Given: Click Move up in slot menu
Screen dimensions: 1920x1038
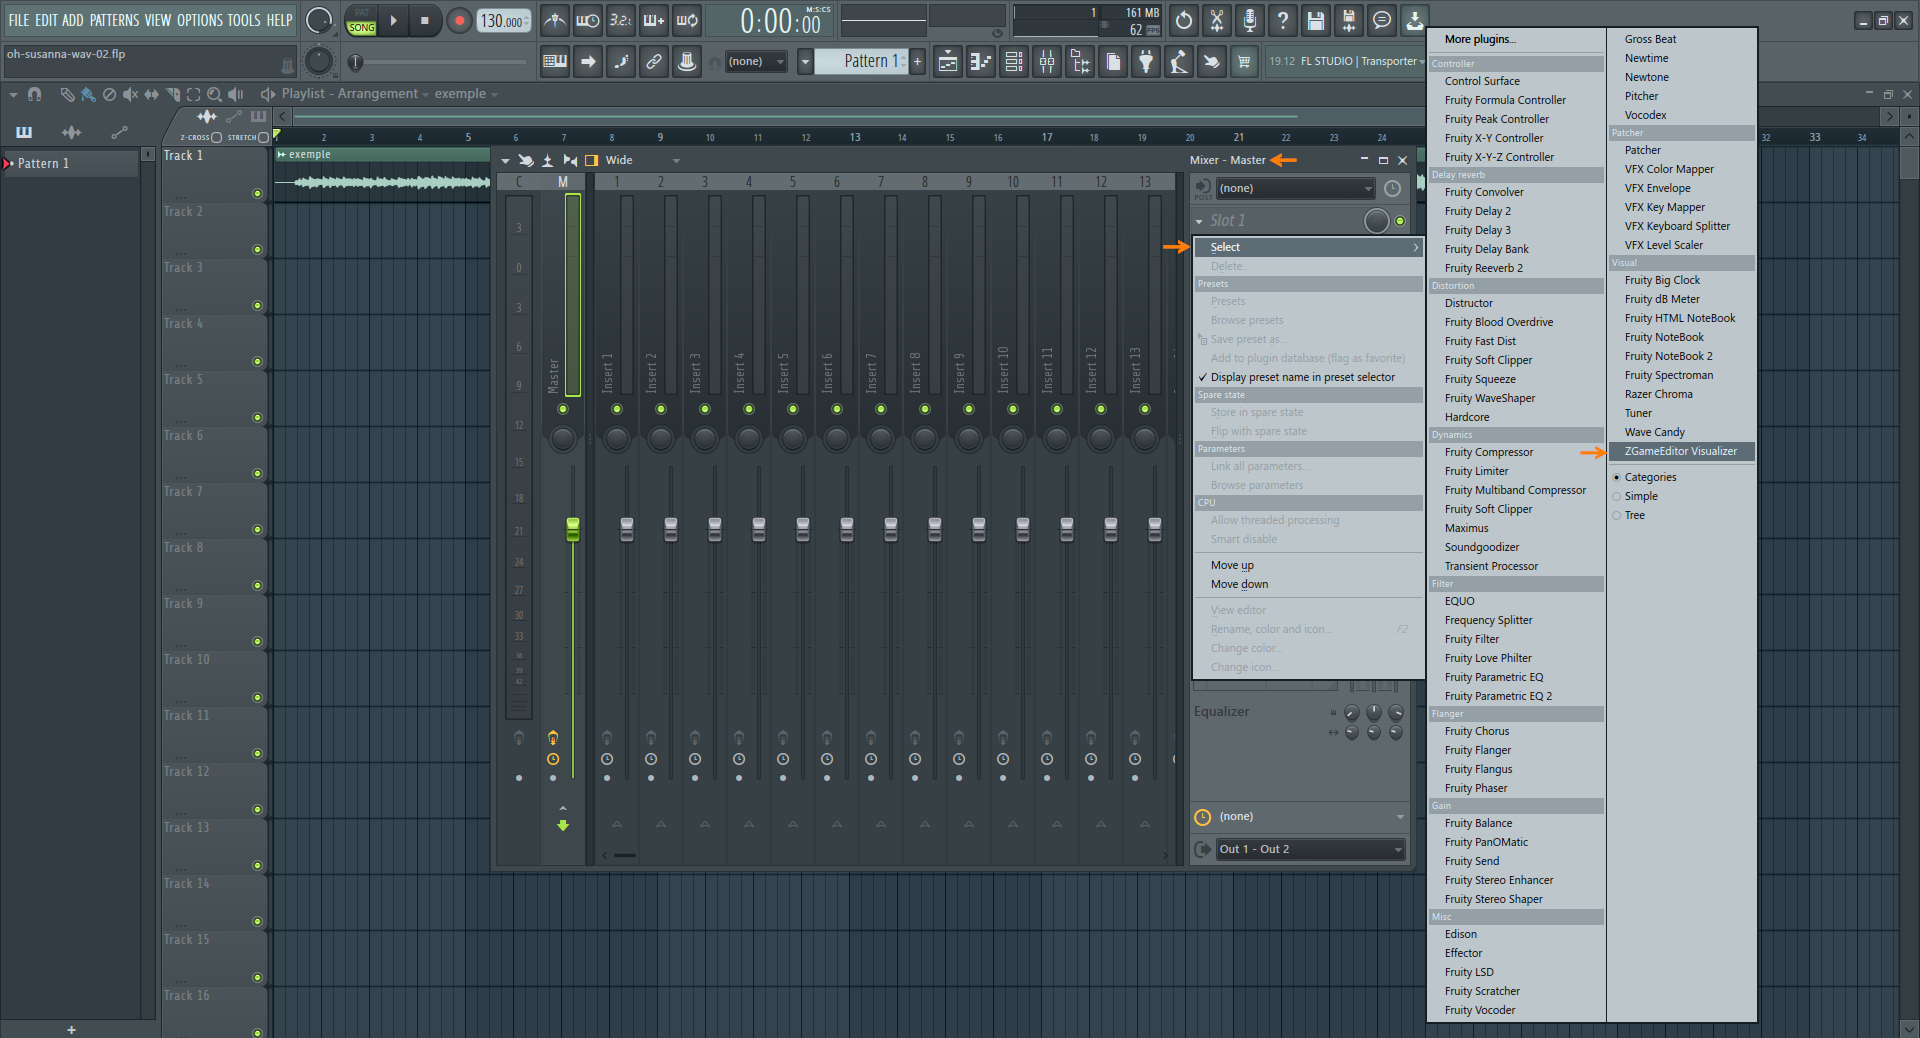Looking at the screenshot, I should tap(1308, 565).
